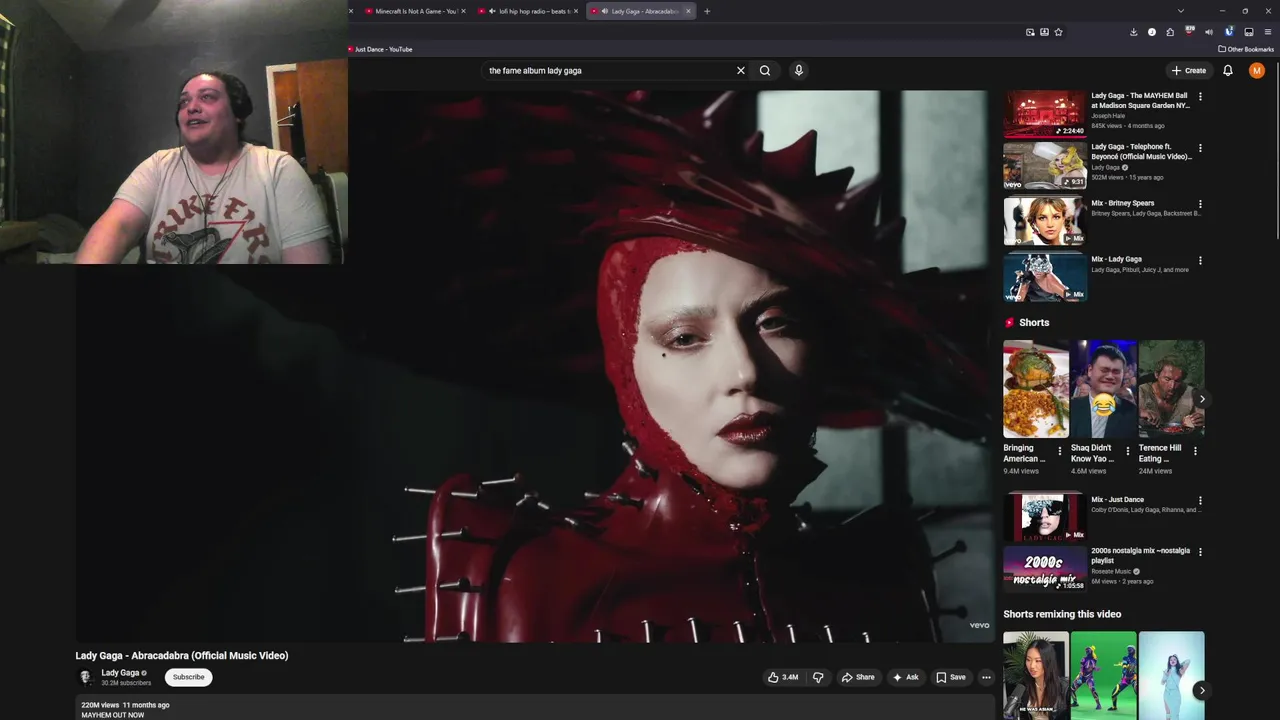Image resolution: width=1280 pixels, height=720 pixels.
Task: Open options for Bringing American short
Action: point(1060,451)
